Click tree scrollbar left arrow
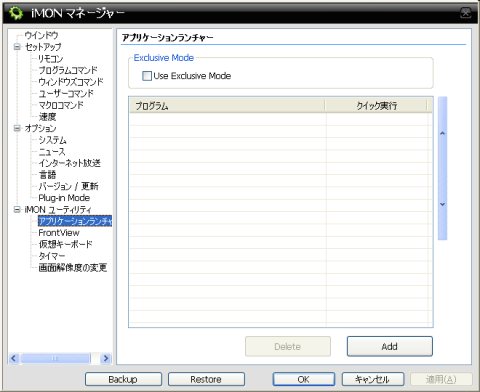This screenshot has height=392, width=480. [14, 358]
